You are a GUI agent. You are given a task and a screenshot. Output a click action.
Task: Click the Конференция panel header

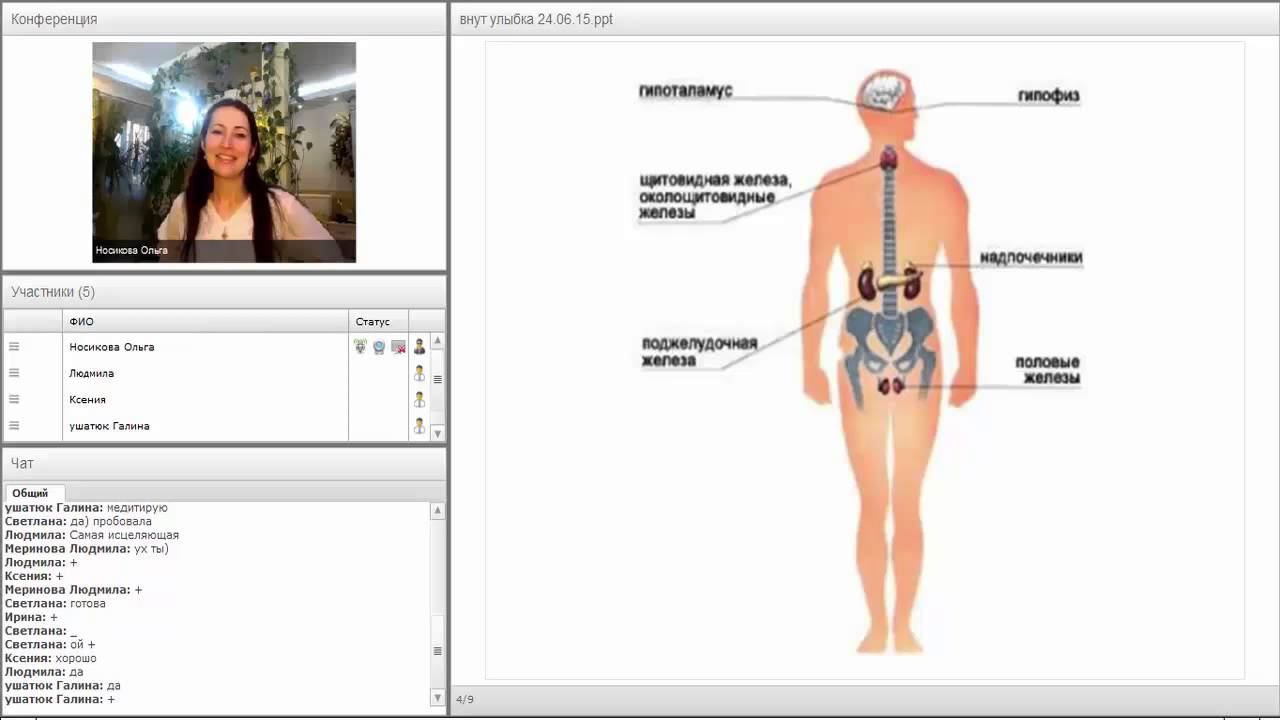coord(224,19)
